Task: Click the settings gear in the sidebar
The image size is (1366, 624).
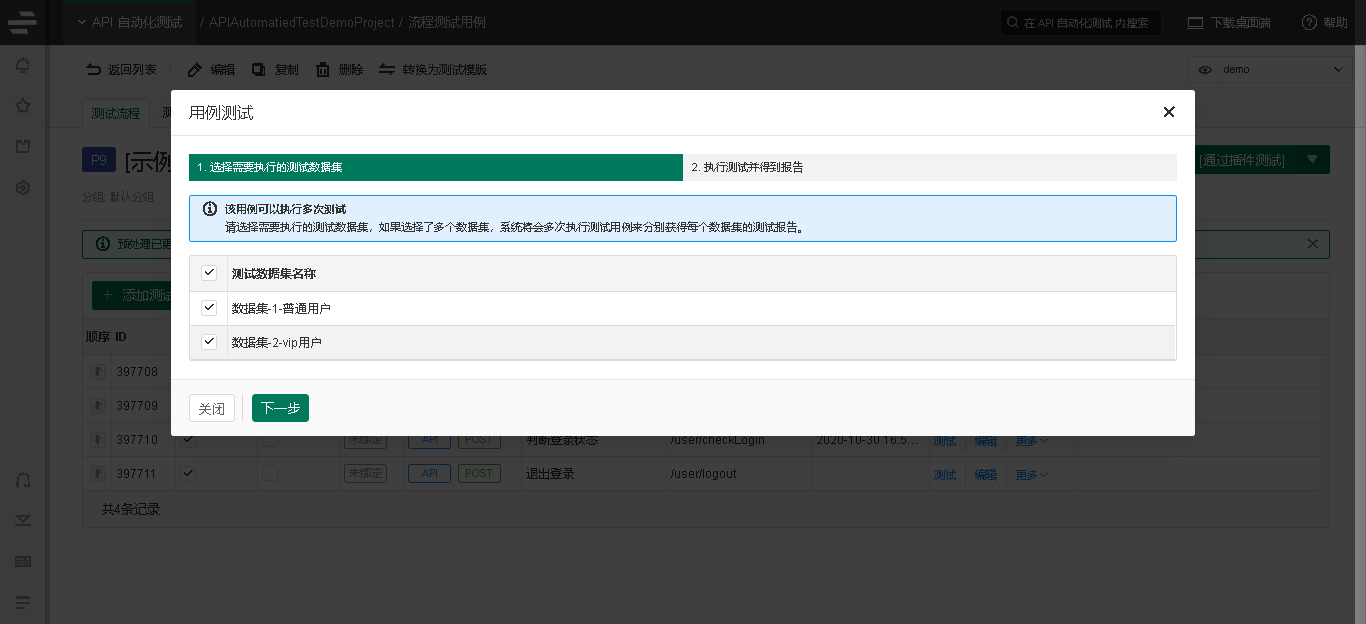Action: [23, 187]
